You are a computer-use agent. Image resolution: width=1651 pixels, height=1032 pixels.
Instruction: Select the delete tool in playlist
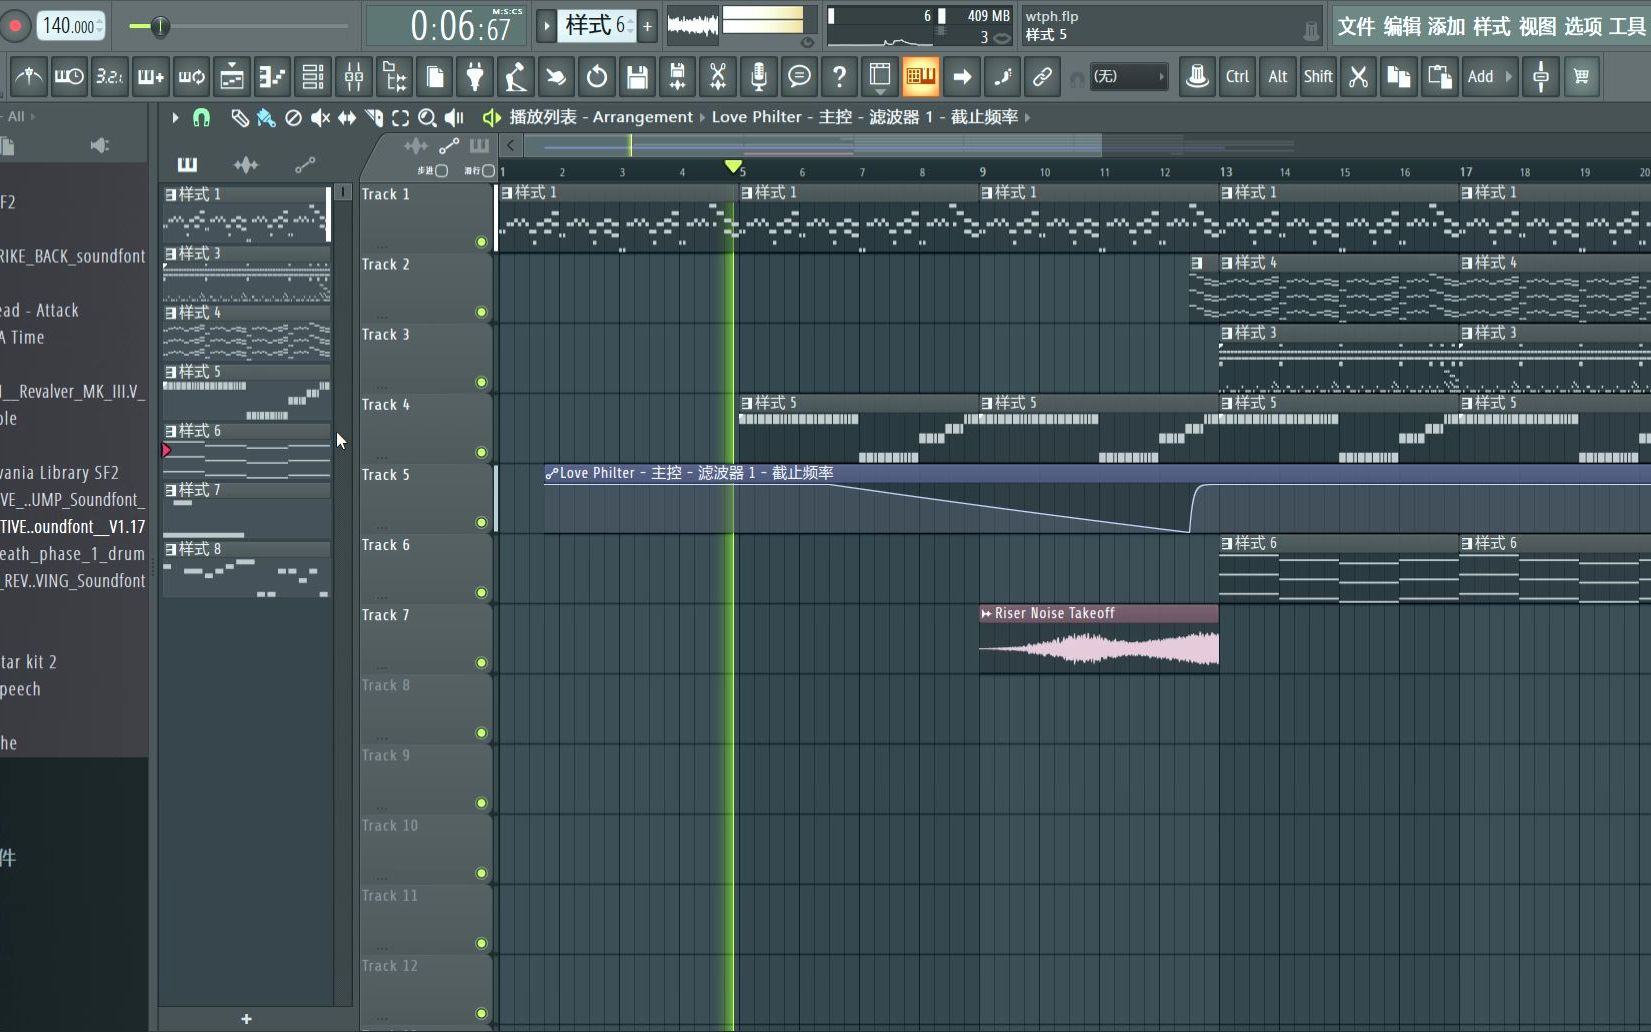293,118
